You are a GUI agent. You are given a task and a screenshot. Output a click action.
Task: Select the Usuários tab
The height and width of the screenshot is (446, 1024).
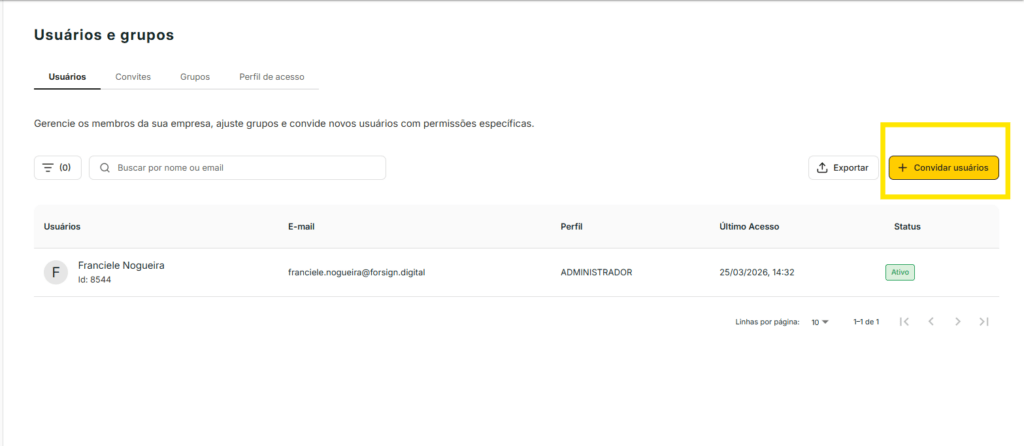[x=67, y=77]
